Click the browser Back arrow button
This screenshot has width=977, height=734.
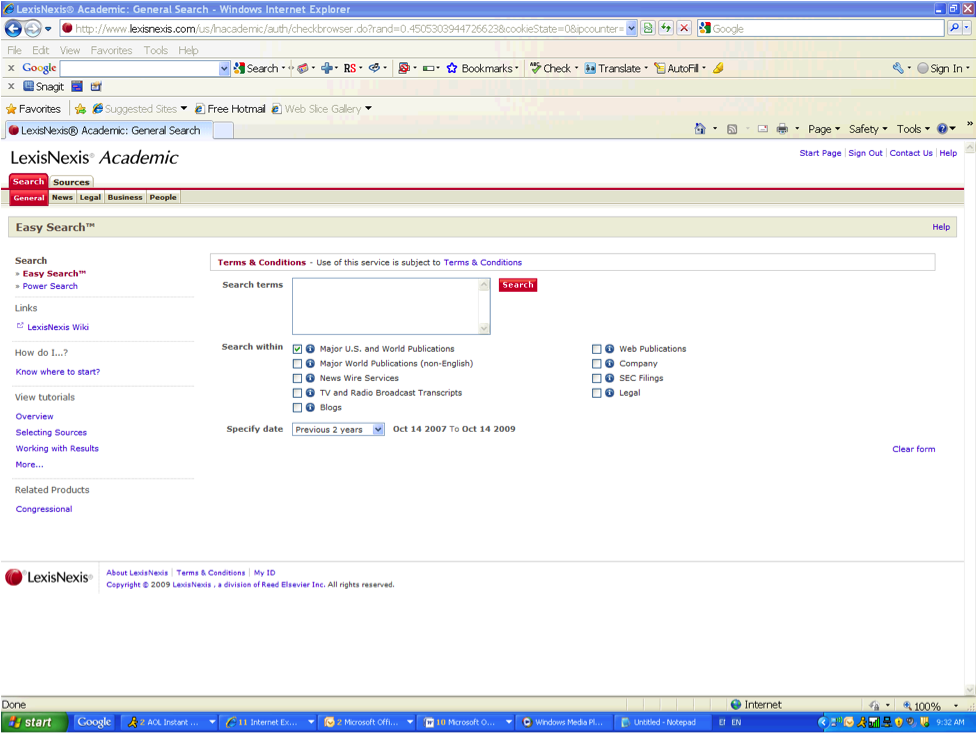coord(13,29)
